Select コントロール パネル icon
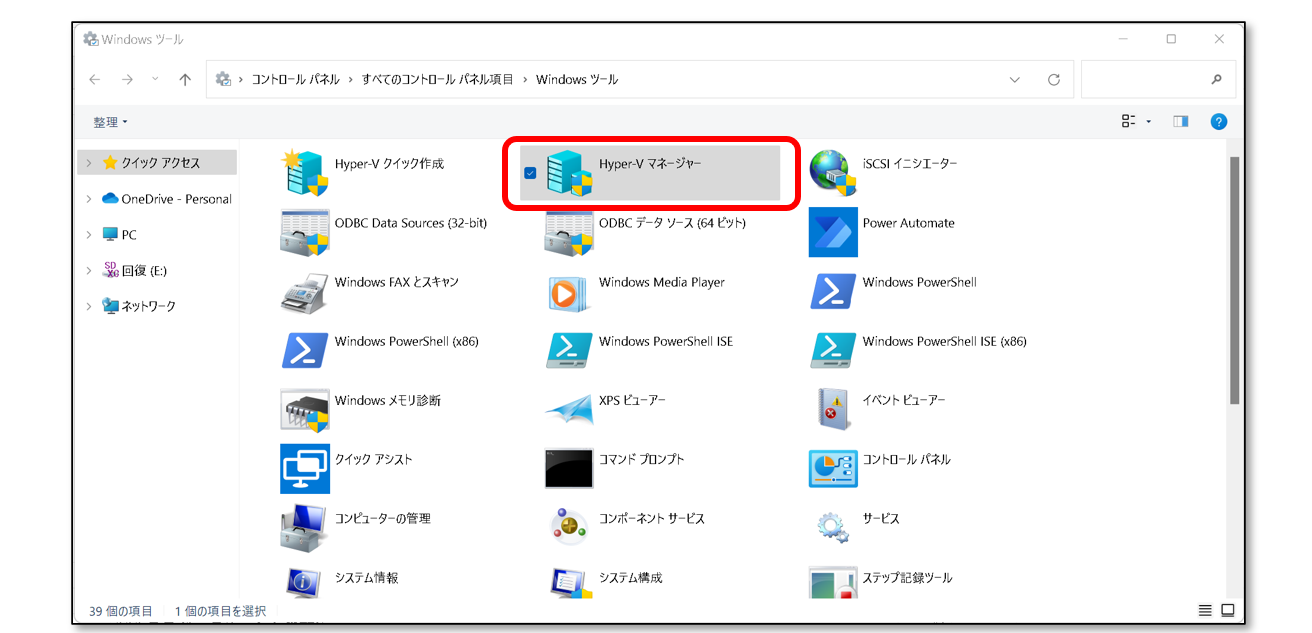 click(833, 468)
